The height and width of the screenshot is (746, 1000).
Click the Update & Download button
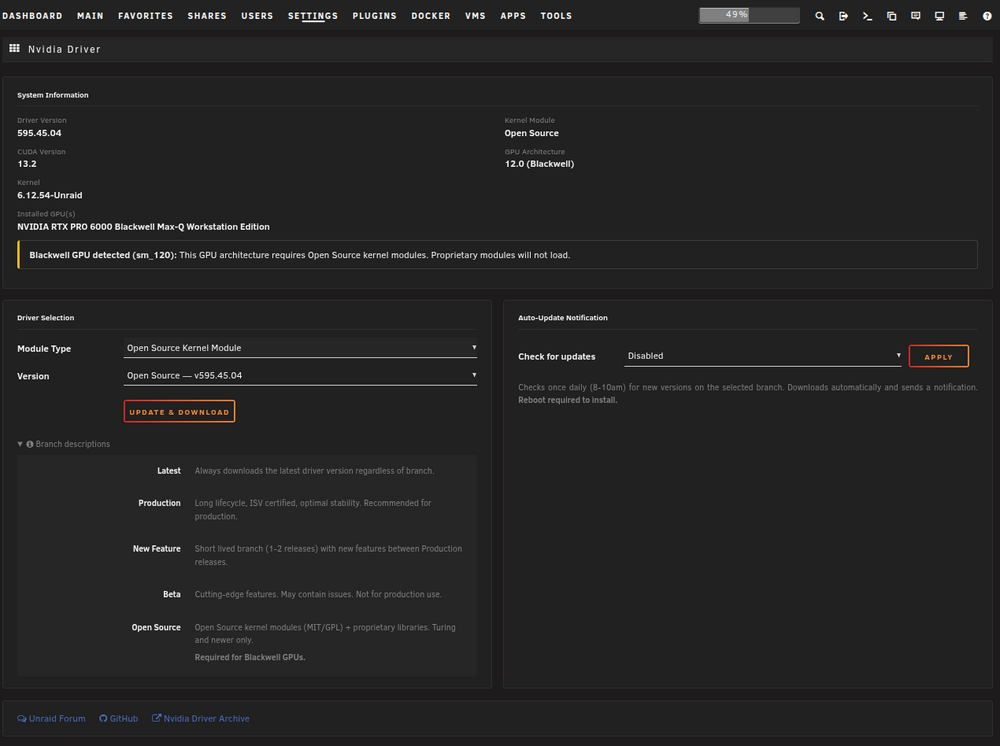tap(179, 412)
